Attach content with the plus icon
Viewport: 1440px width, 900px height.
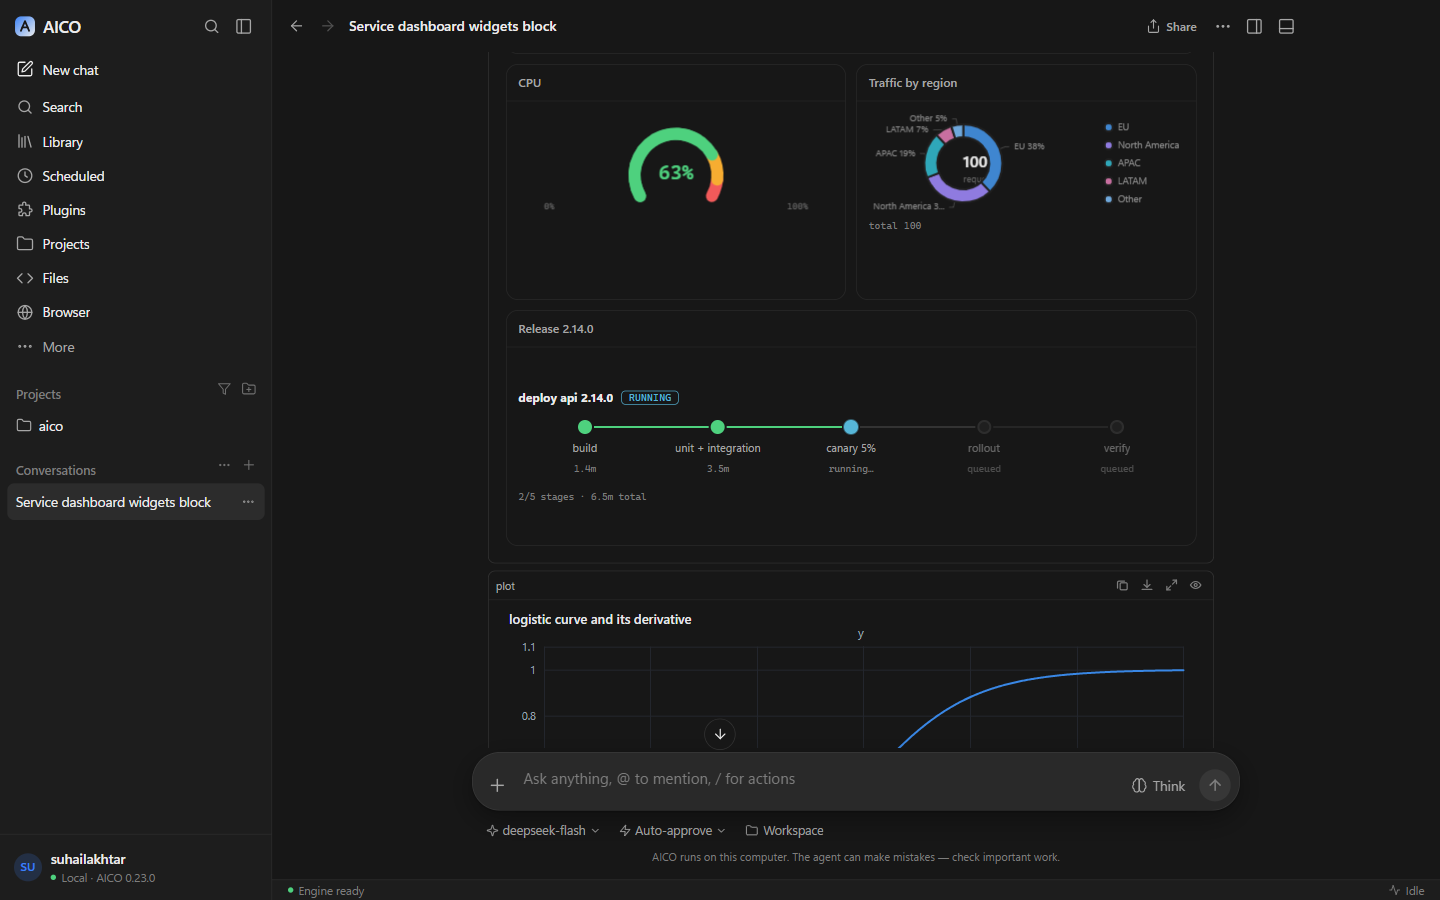[x=497, y=785]
